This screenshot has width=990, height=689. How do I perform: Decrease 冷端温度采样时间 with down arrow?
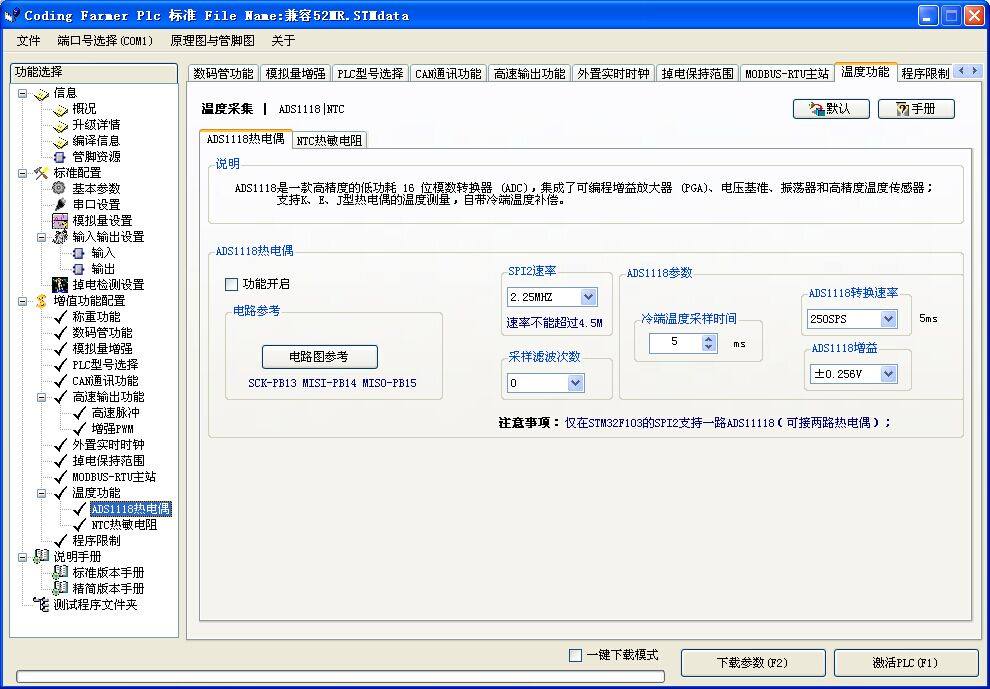tap(708, 348)
